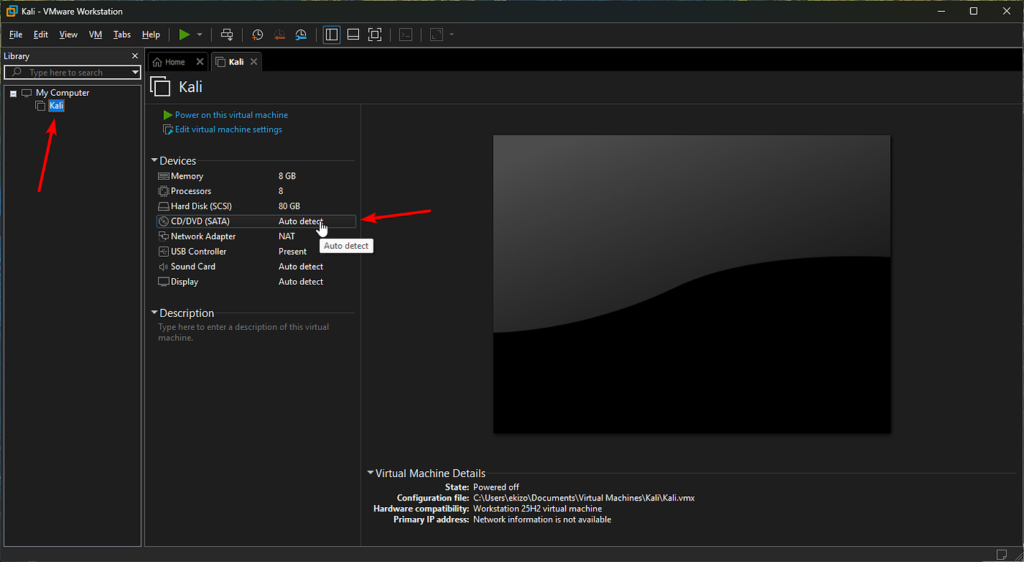Click the VM screen preview thumbnail
The image size is (1024, 562).
coord(692,284)
